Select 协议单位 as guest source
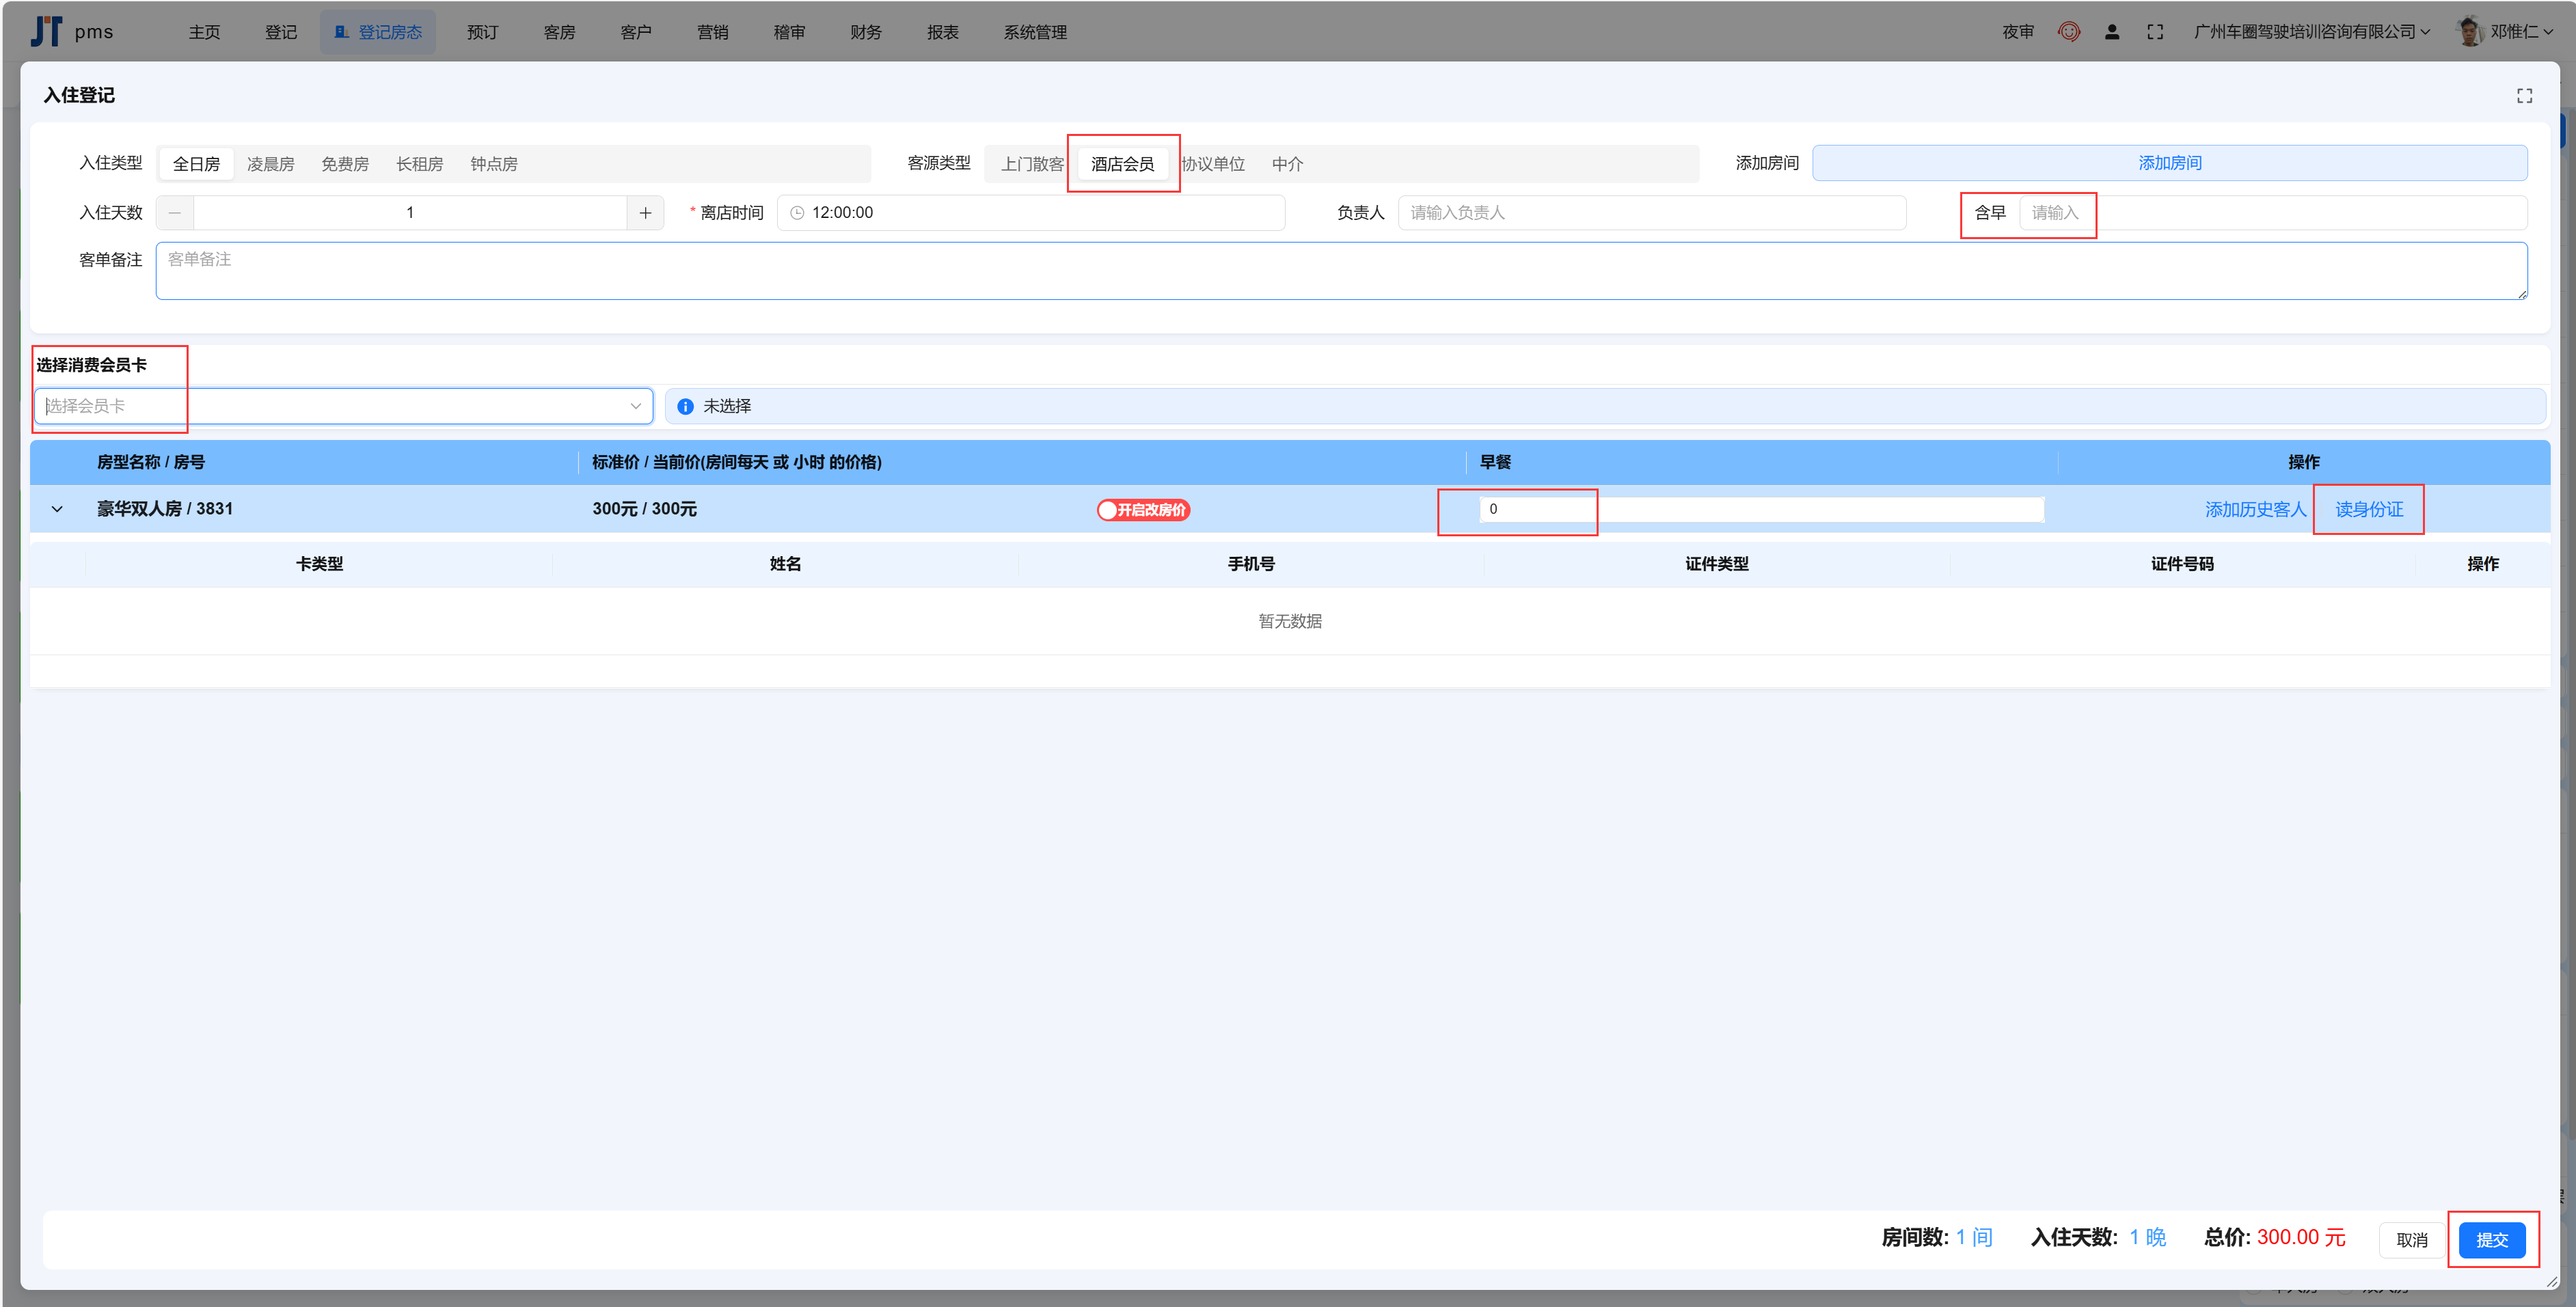The image size is (2576, 1307). [1214, 164]
